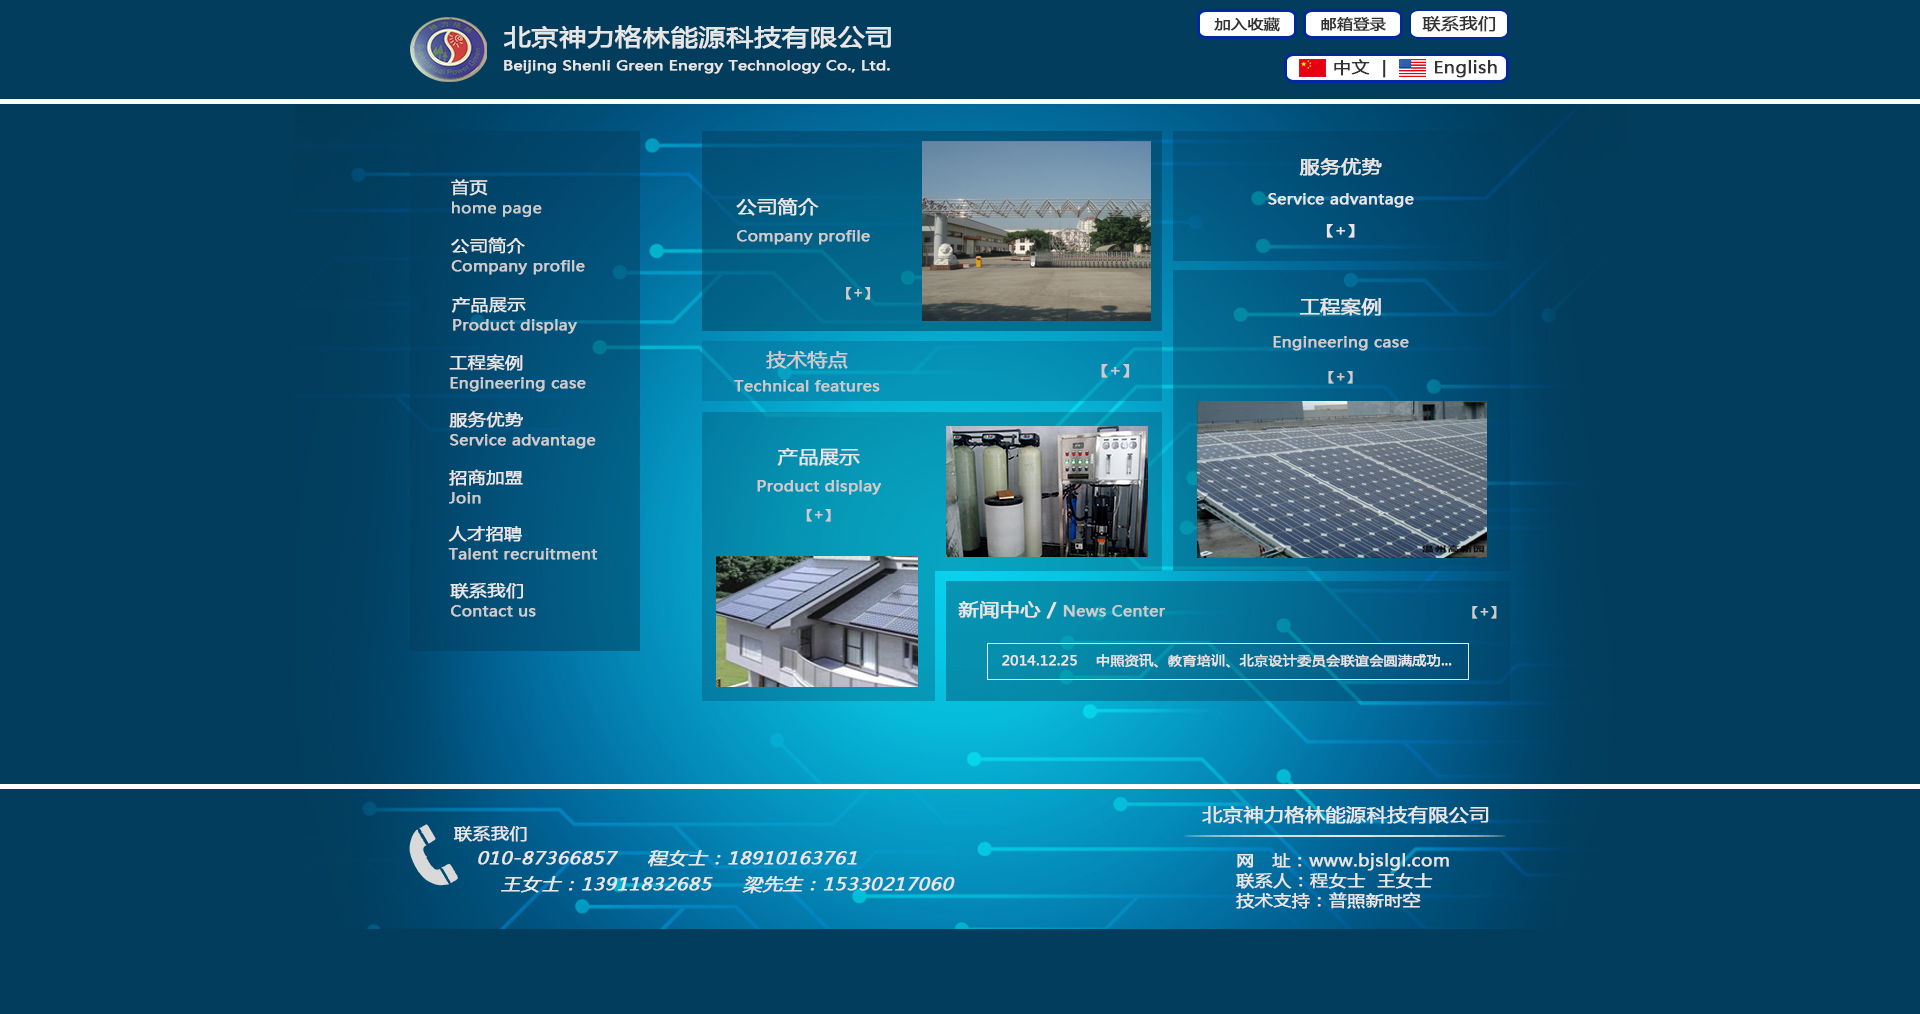Click the water treatment equipment photo

(x=1047, y=491)
